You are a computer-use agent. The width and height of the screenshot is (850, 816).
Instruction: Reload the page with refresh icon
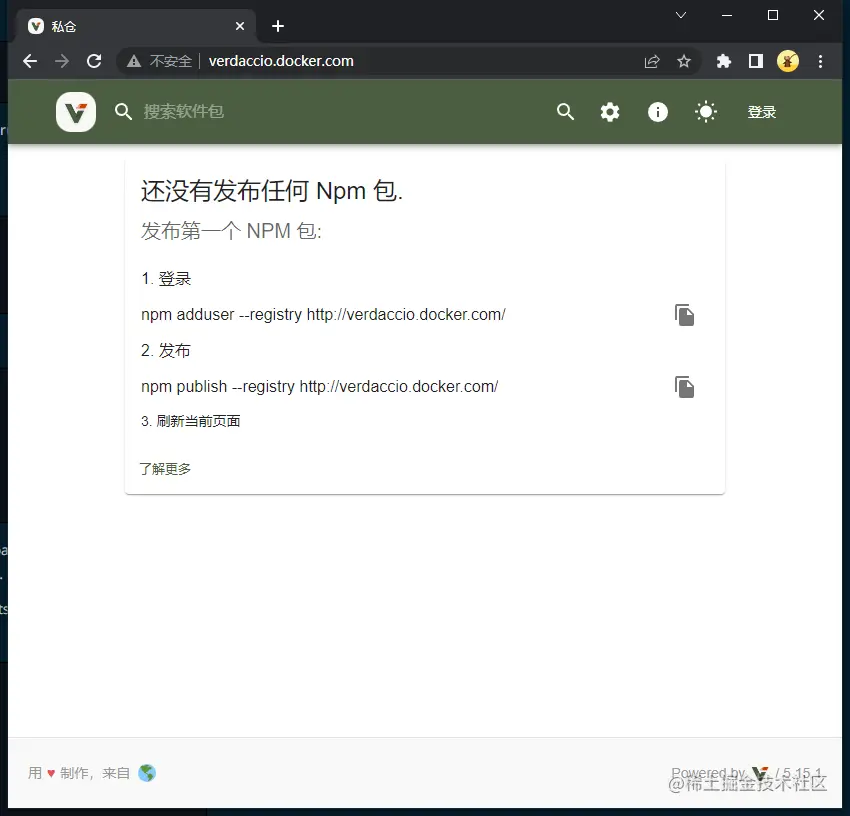pyautogui.click(x=94, y=61)
